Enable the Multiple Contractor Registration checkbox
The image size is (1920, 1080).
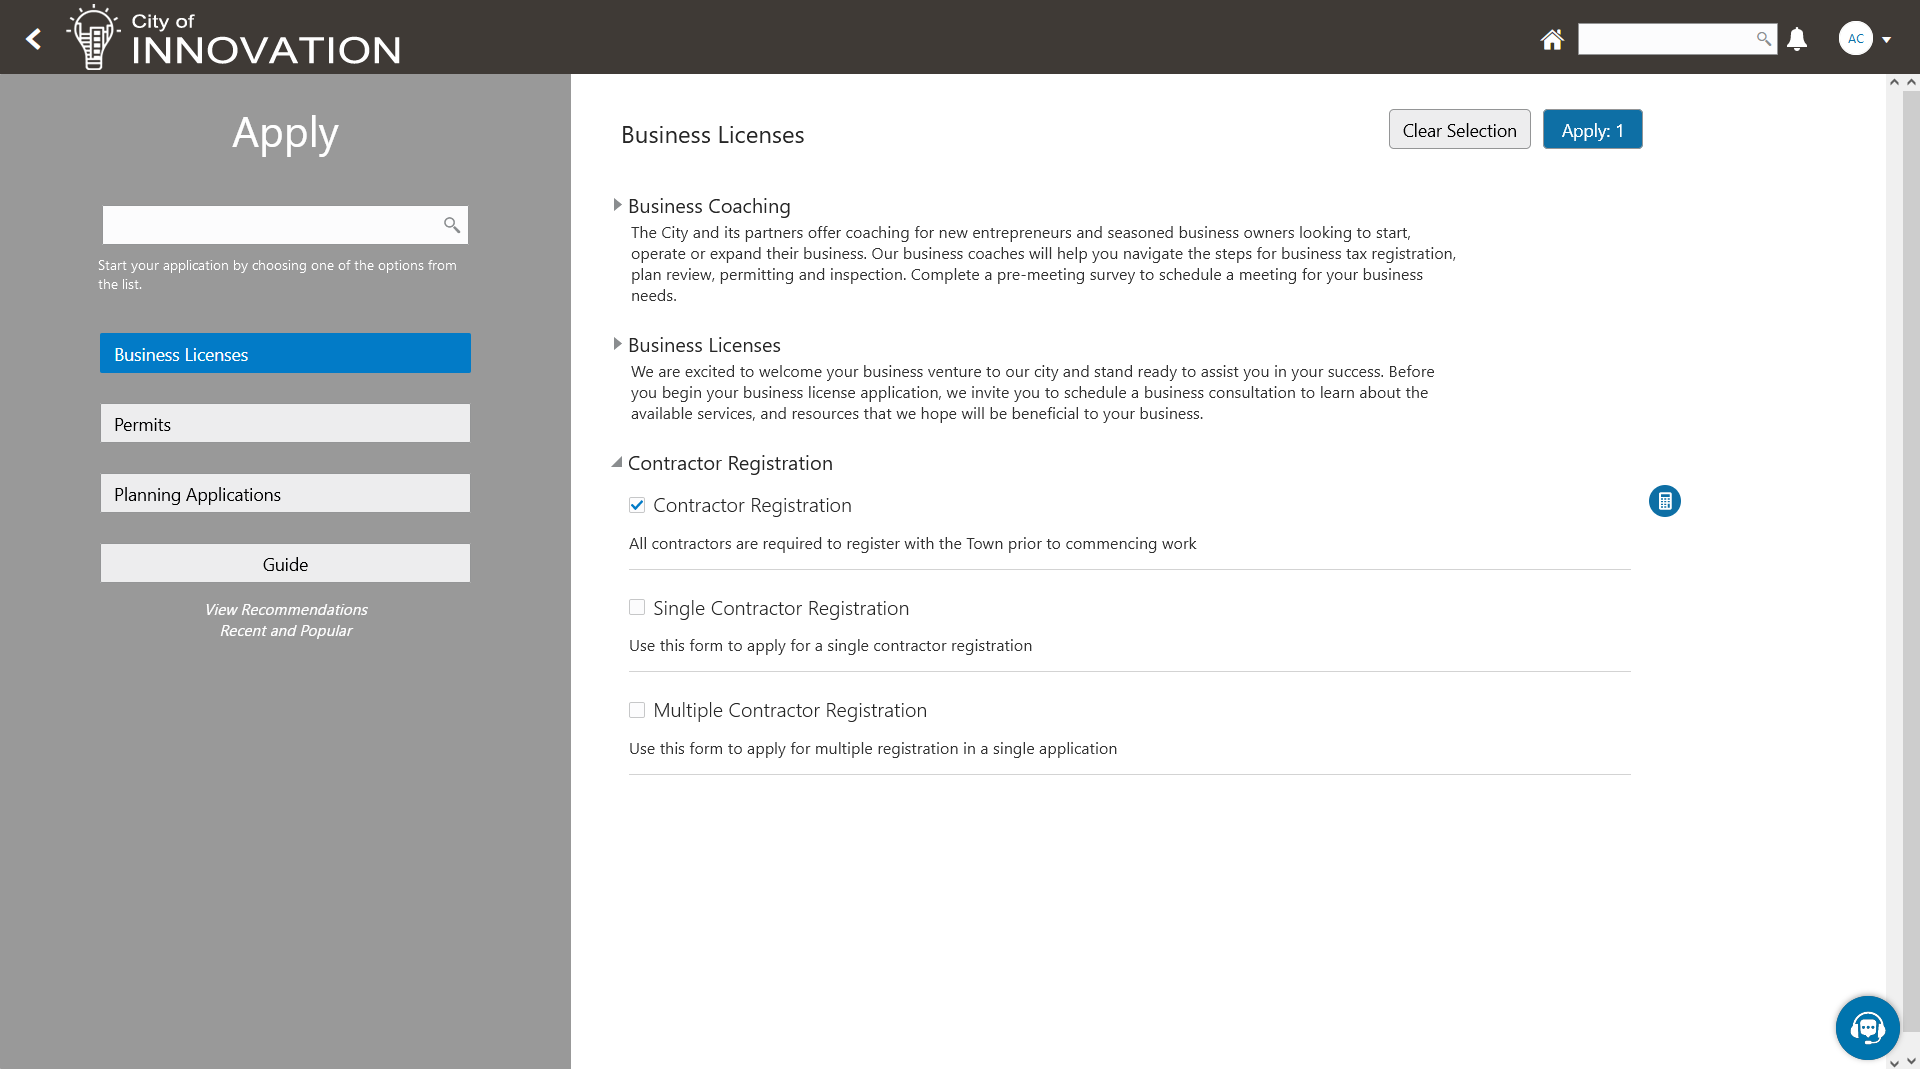tap(637, 709)
